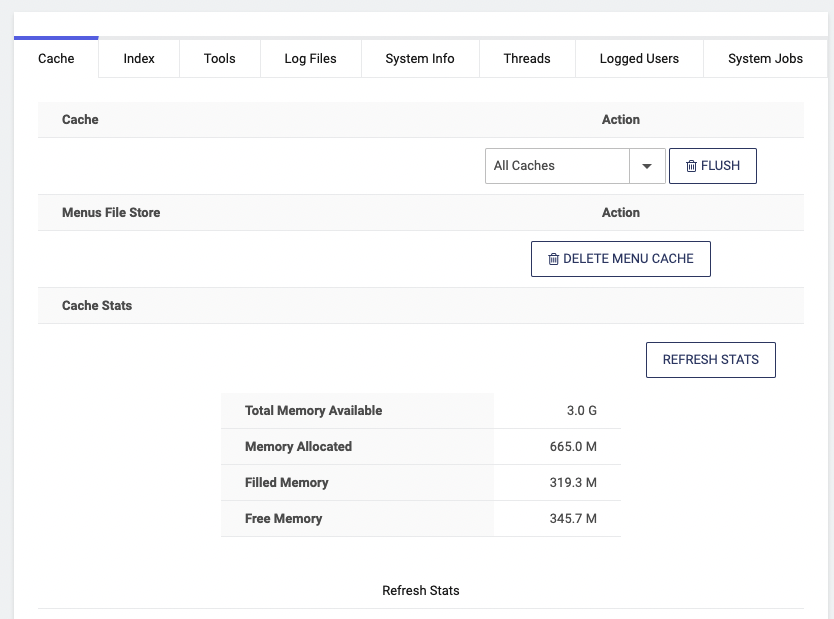Image resolution: width=834 pixels, height=619 pixels.
Task: Click the Menus File Store section header
Action: (x=111, y=213)
